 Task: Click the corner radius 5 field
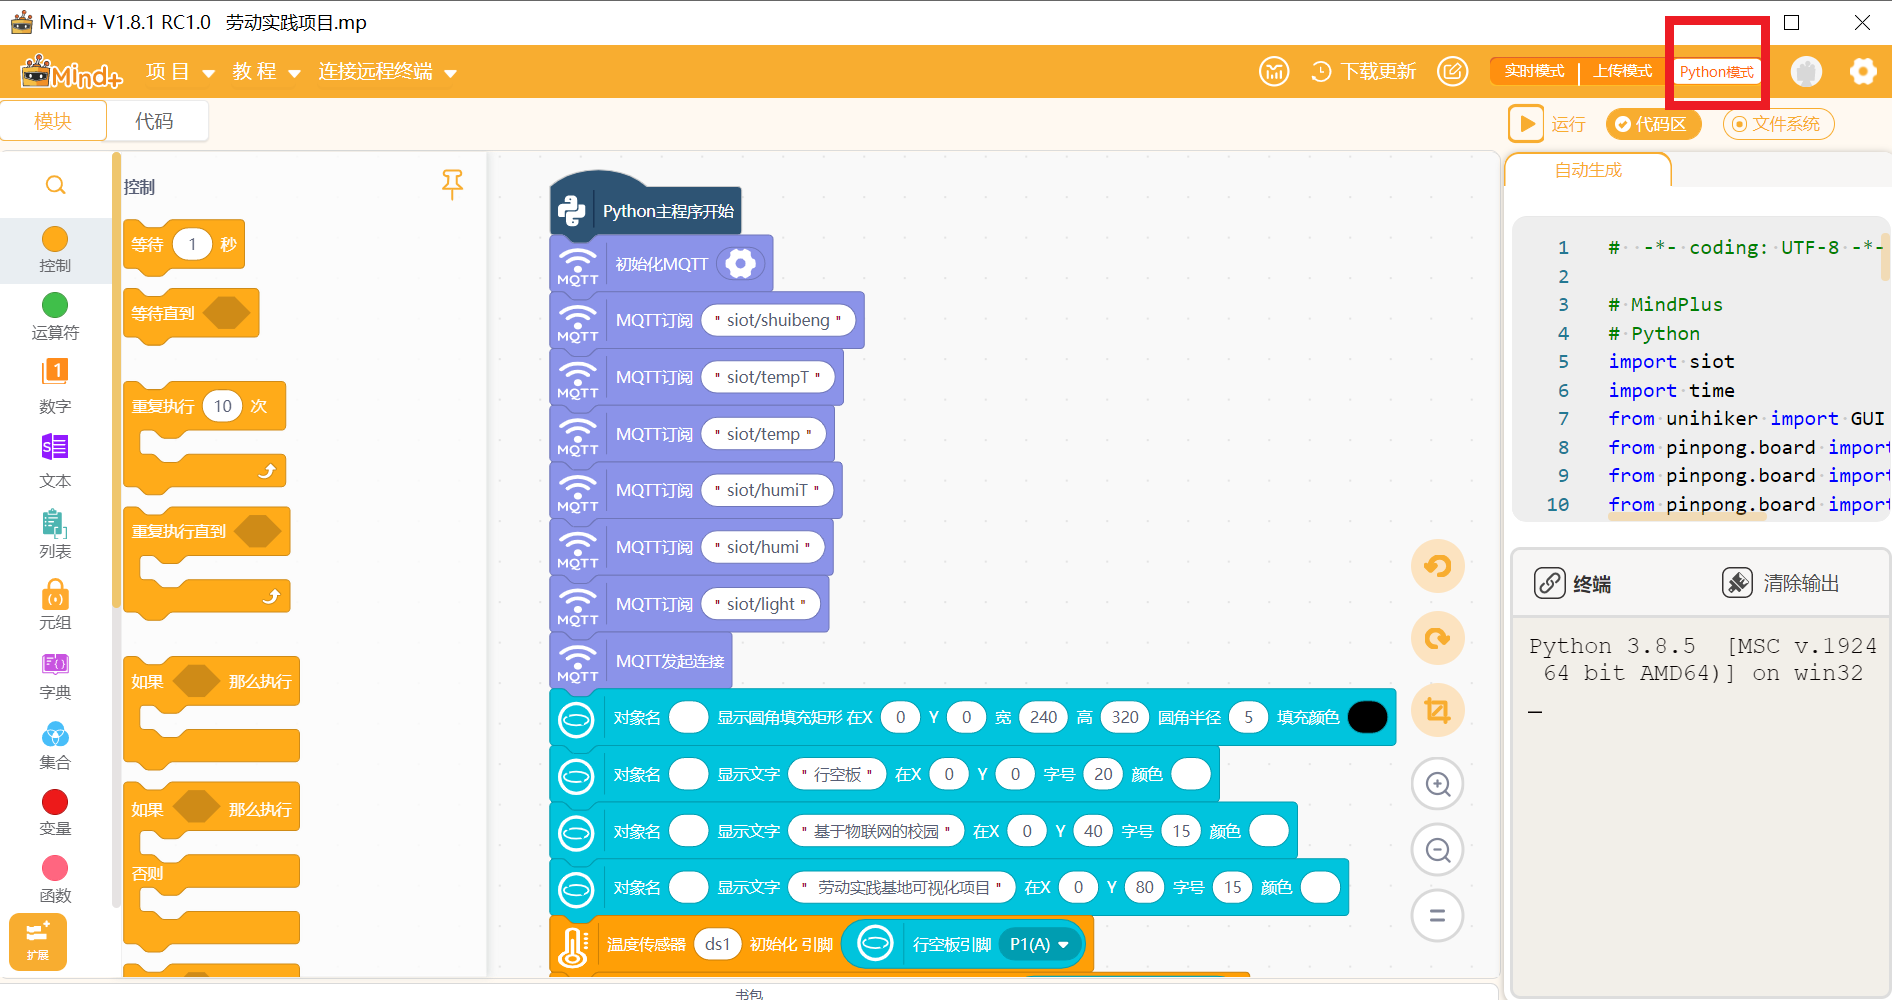(1248, 717)
